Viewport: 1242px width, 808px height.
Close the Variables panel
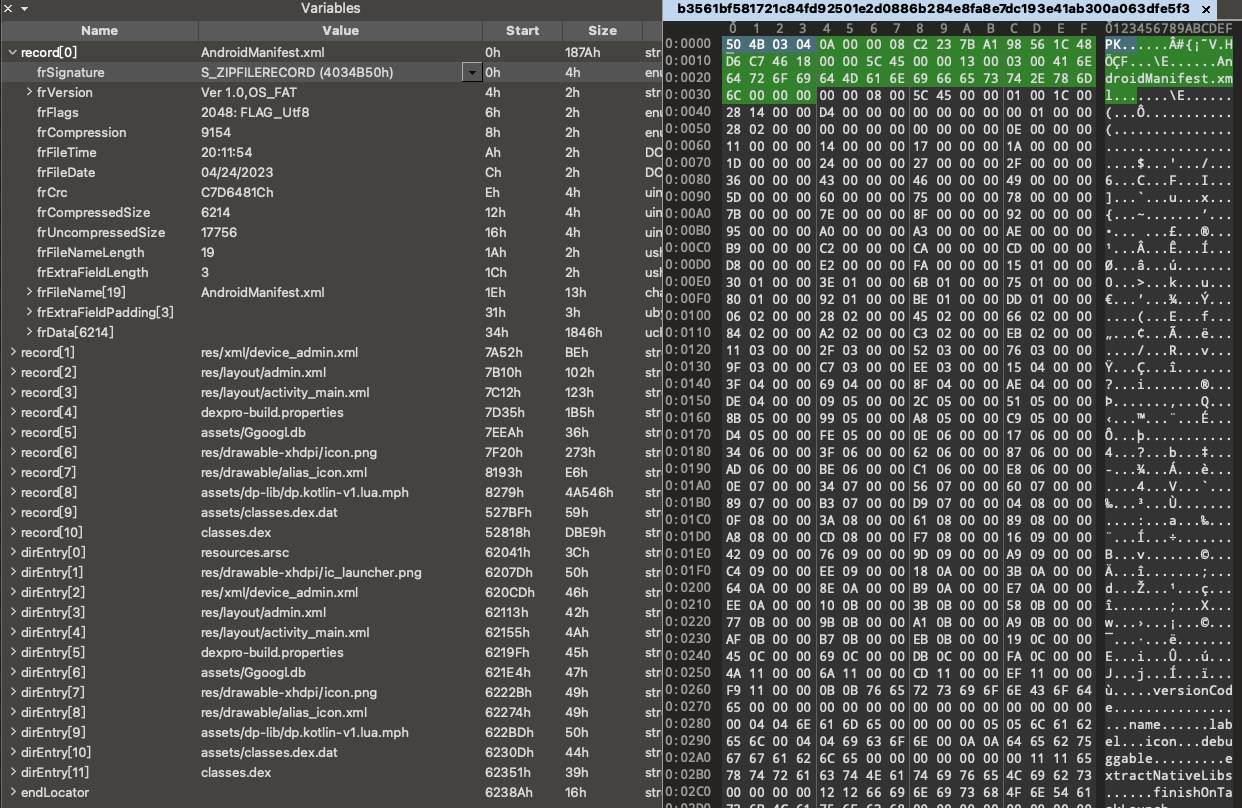[7, 8]
